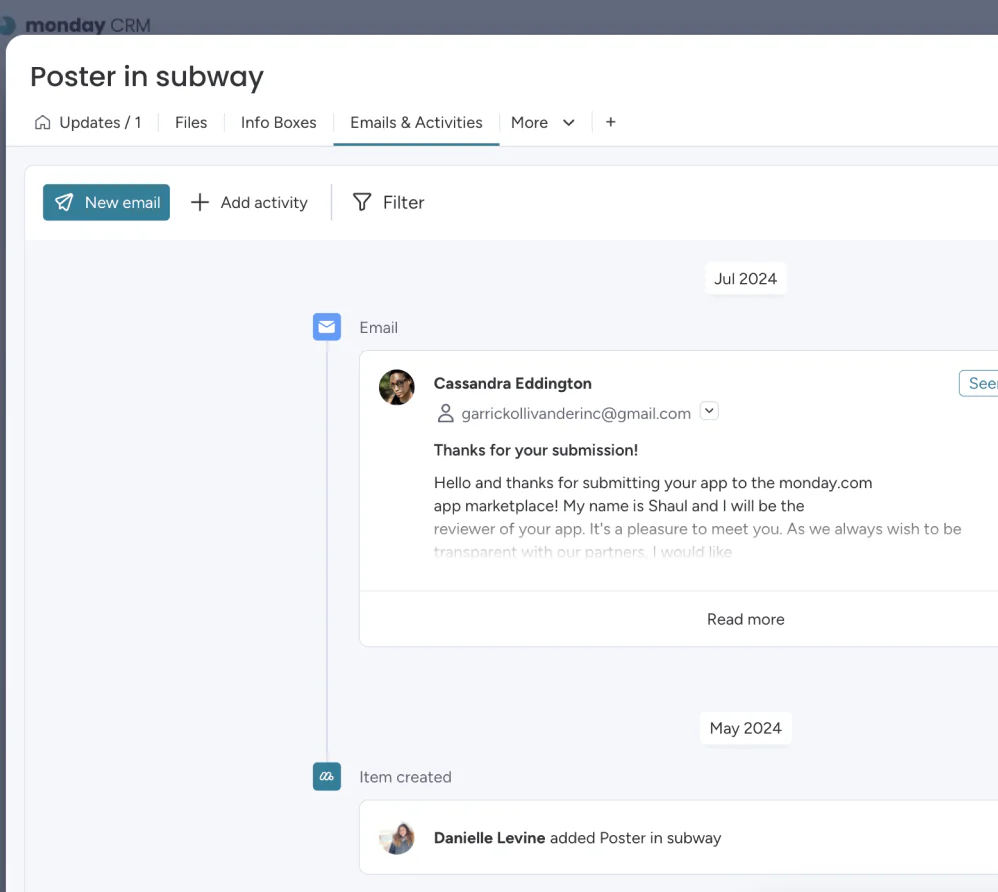Expand recipient details chevron next to email address
This screenshot has width=998, height=892.
point(709,411)
